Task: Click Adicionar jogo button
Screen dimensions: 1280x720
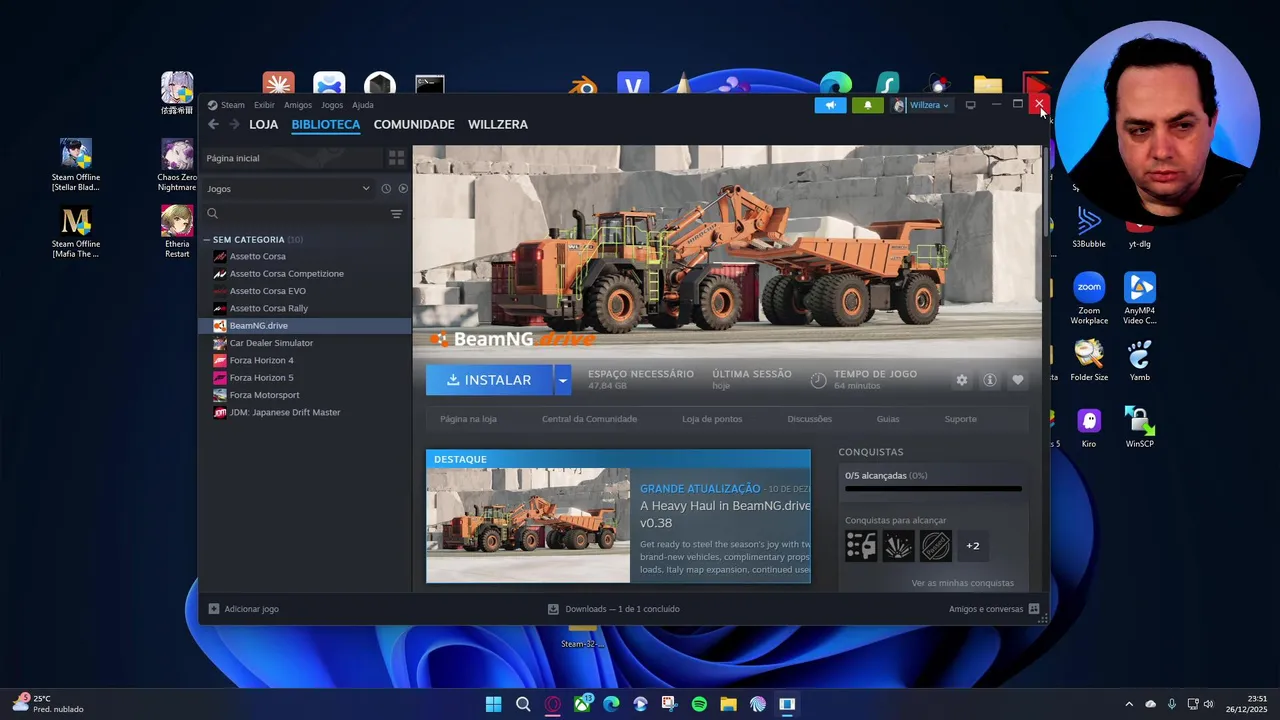Action: pos(243,609)
